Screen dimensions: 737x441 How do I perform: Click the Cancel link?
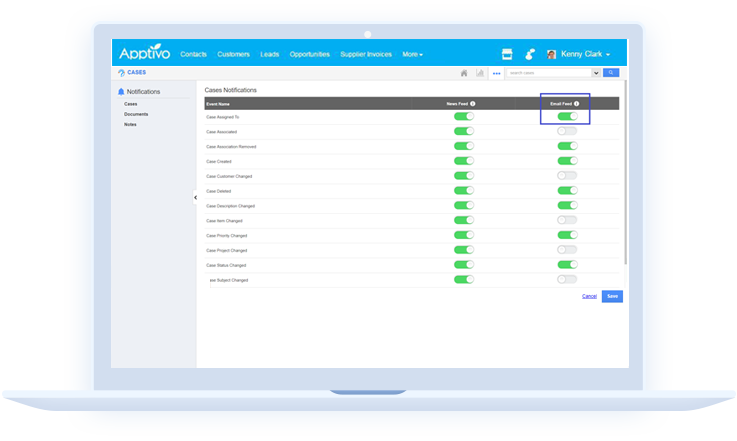coord(589,296)
